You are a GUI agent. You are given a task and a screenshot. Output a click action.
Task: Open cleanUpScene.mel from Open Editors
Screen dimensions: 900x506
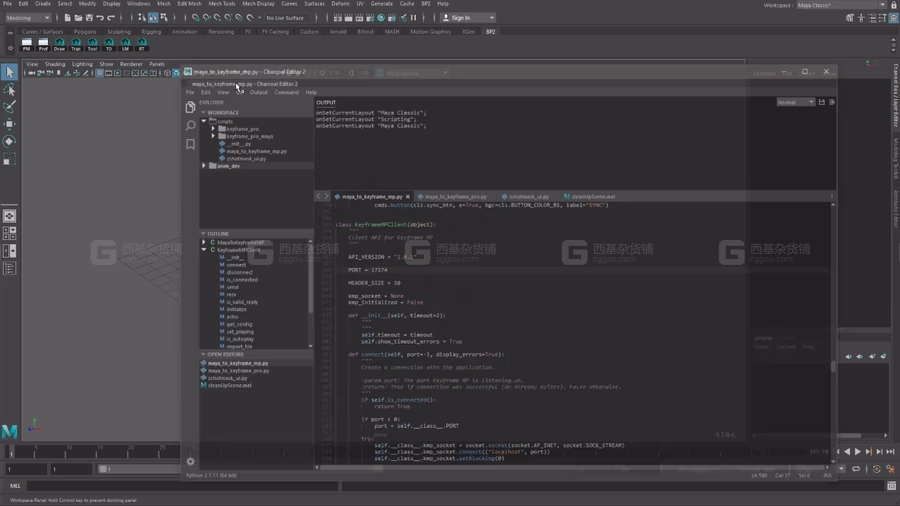click(x=230, y=386)
